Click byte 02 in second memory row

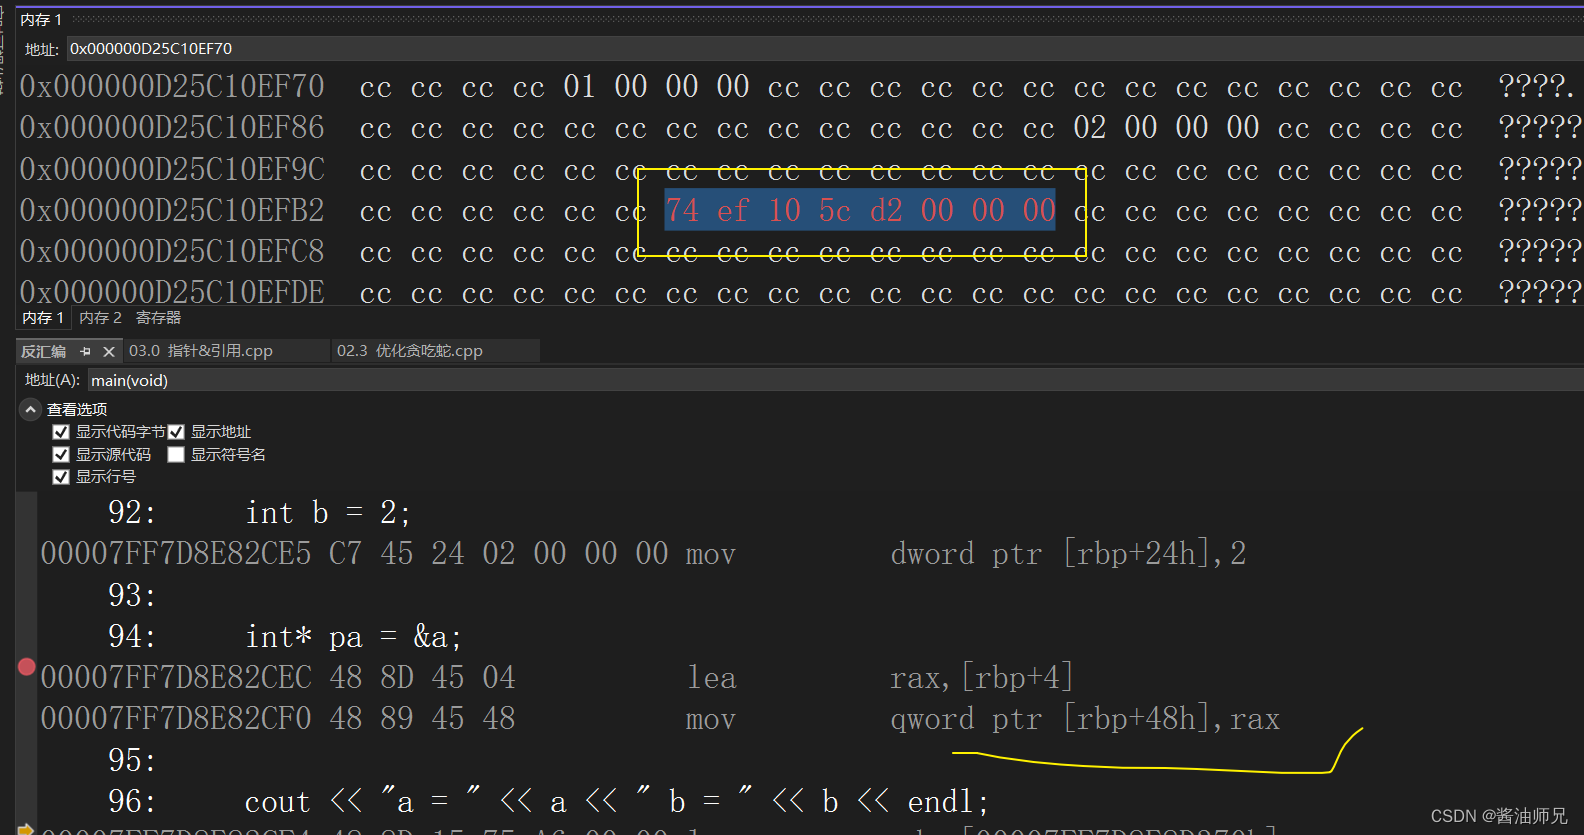[1089, 128]
